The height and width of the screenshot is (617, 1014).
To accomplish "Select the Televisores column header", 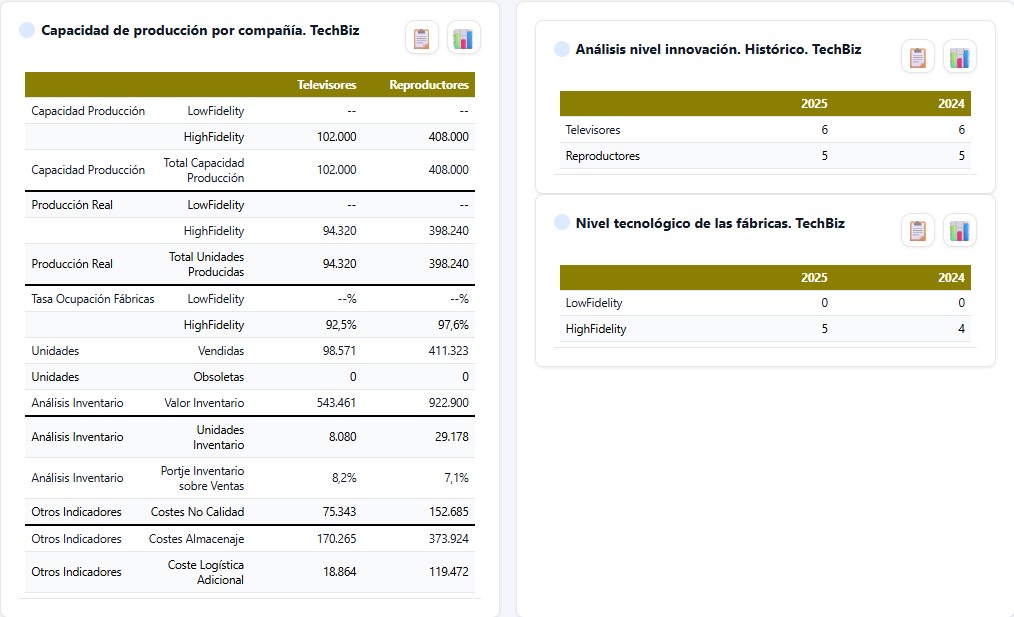I will [x=327, y=85].
